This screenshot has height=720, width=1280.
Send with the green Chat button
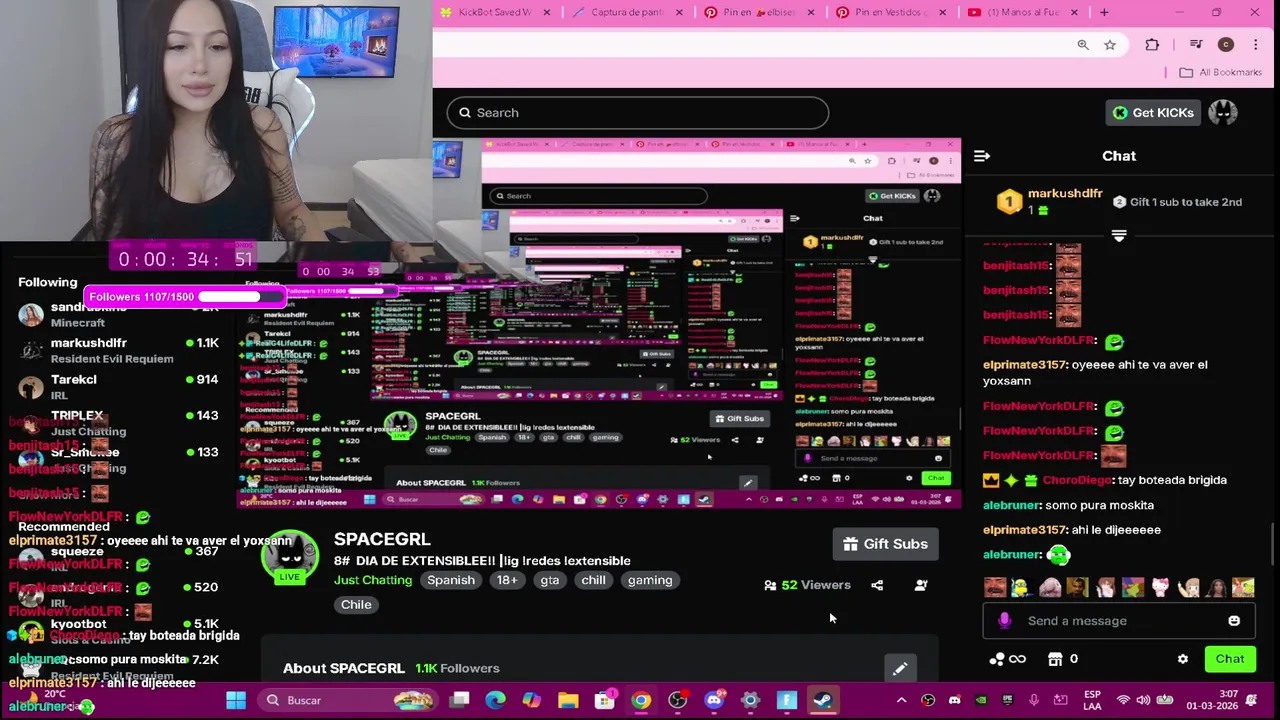coord(1230,659)
